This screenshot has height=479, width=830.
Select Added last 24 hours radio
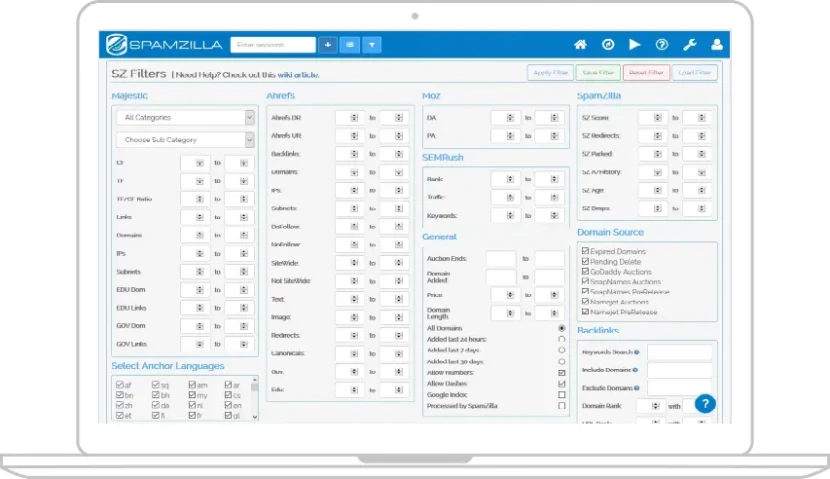tap(562, 339)
